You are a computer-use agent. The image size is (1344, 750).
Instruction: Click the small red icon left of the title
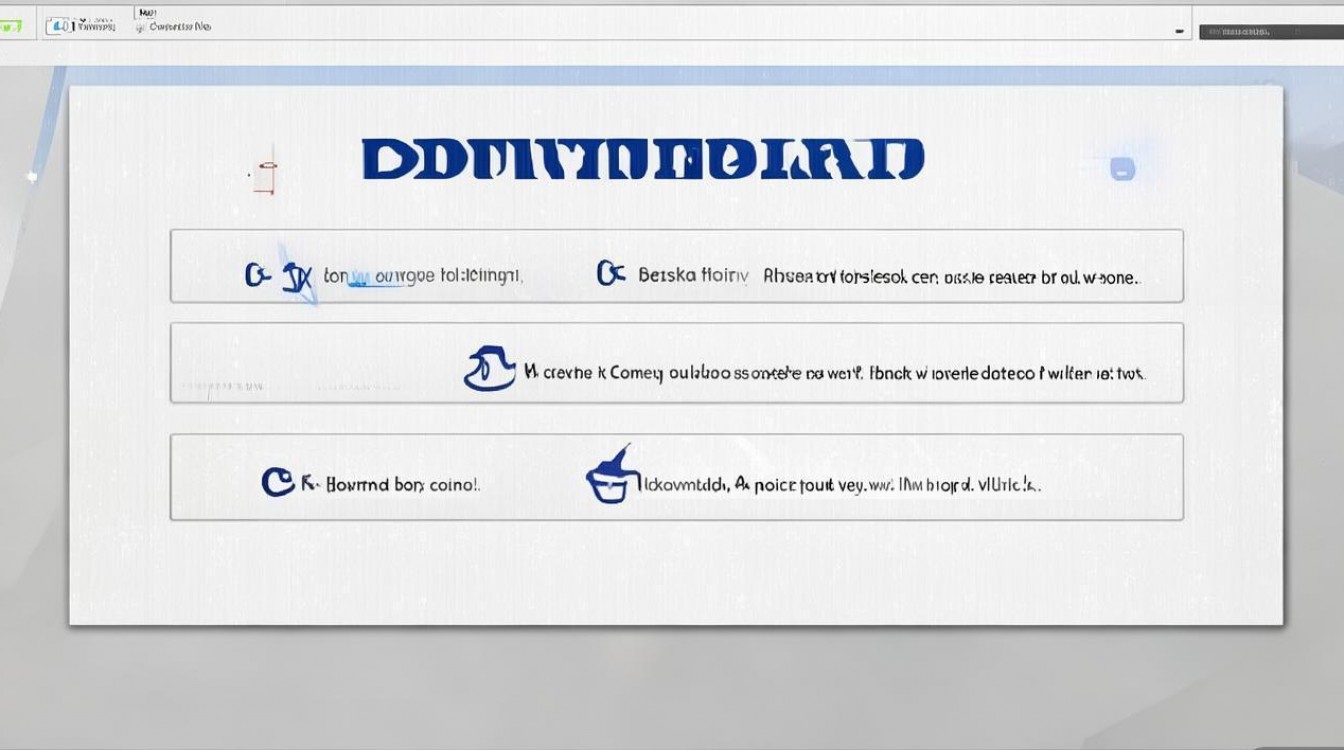pyautogui.click(x=264, y=177)
